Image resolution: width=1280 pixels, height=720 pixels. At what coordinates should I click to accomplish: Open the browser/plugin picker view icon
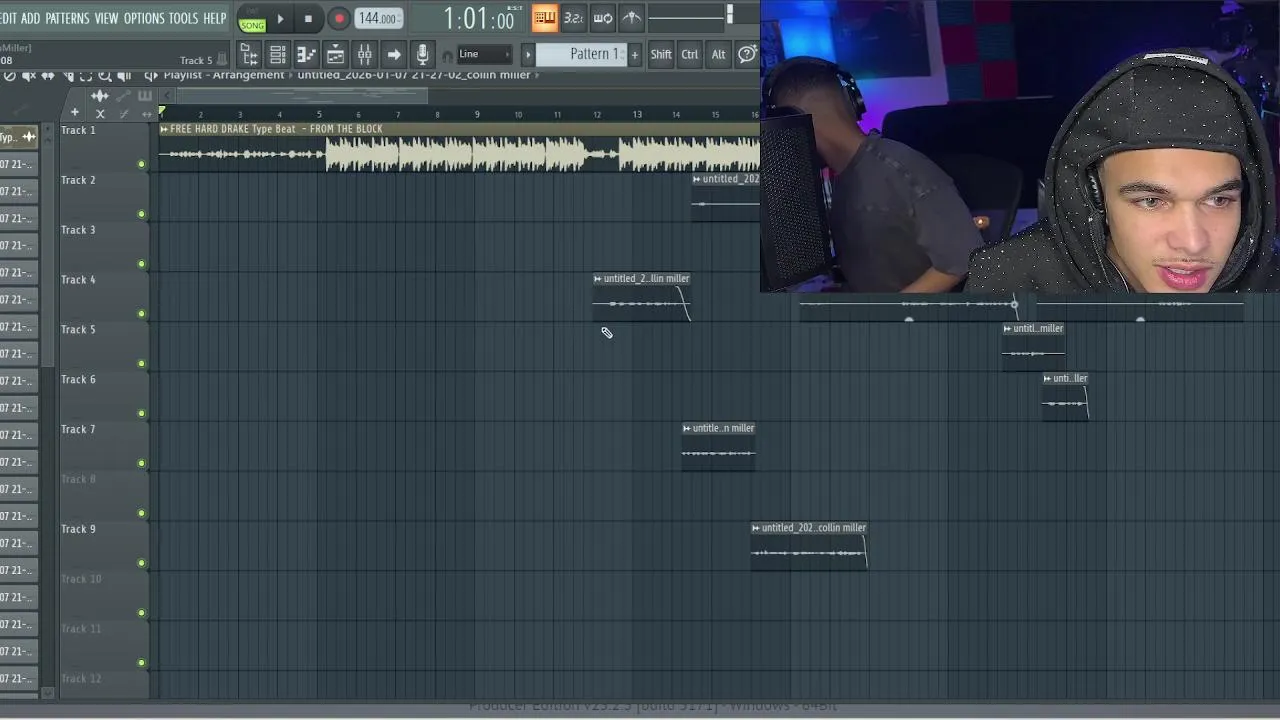249,54
